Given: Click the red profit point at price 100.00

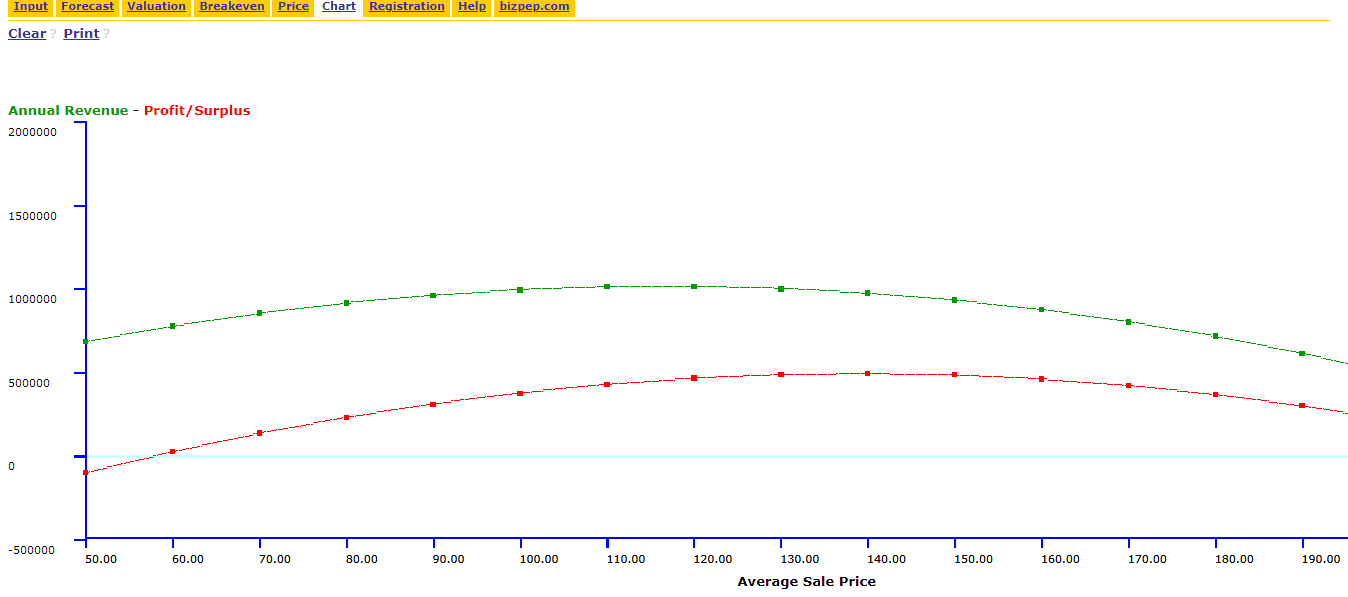Looking at the screenshot, I should tap(520, 393).
